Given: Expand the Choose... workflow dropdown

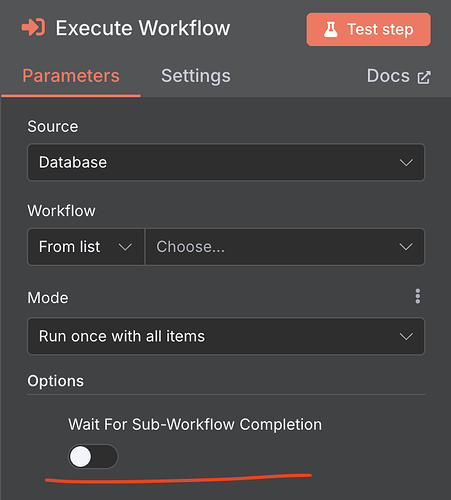Looking at the screenshot, I should [285, 247].
